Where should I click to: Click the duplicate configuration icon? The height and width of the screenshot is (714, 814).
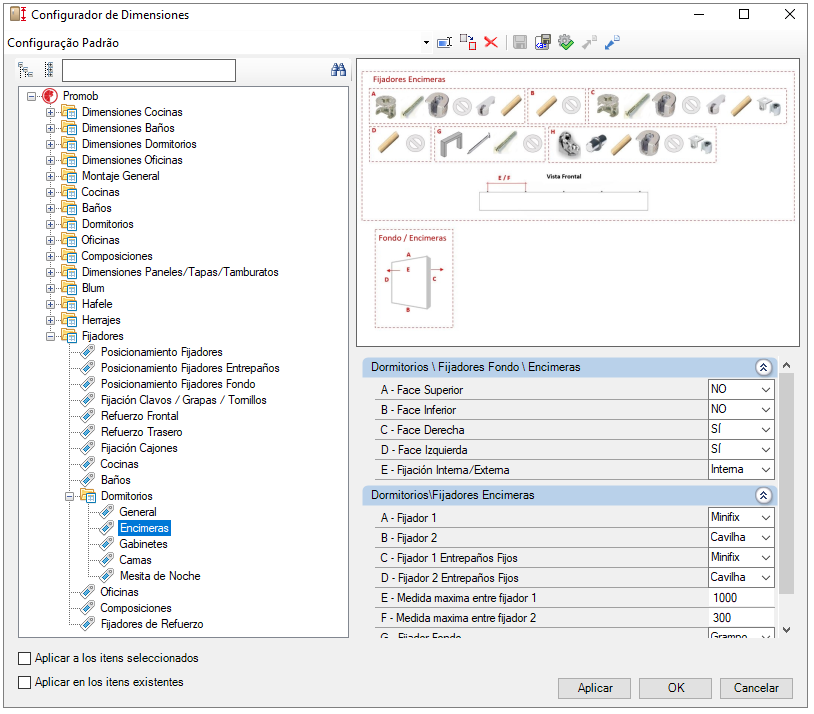pyautogui.click(x=467, y=42)
